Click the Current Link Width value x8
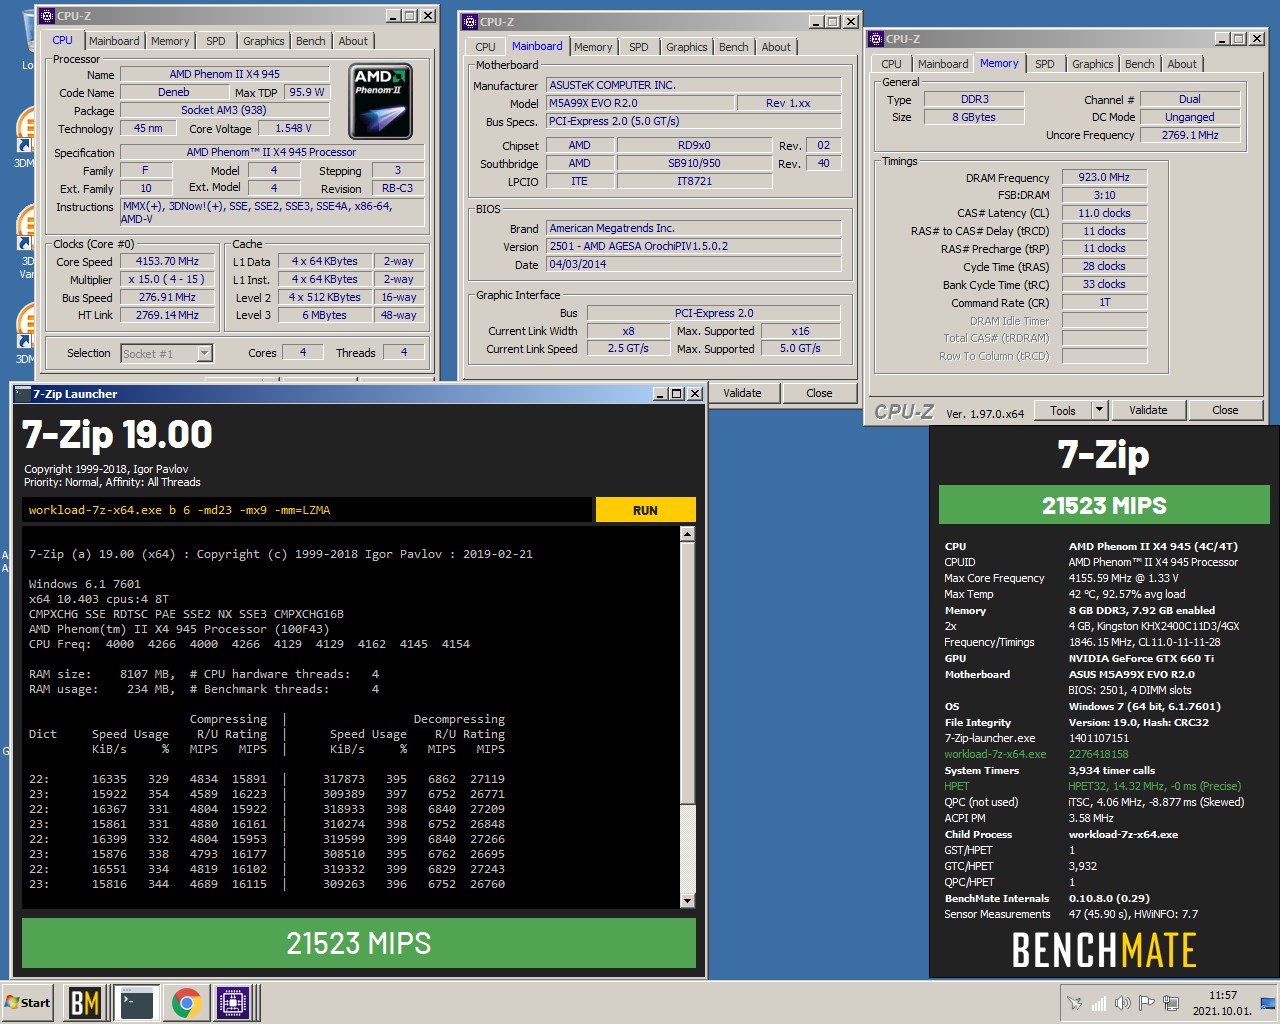Screen dimensions: 1280x1024 [628, 331]
